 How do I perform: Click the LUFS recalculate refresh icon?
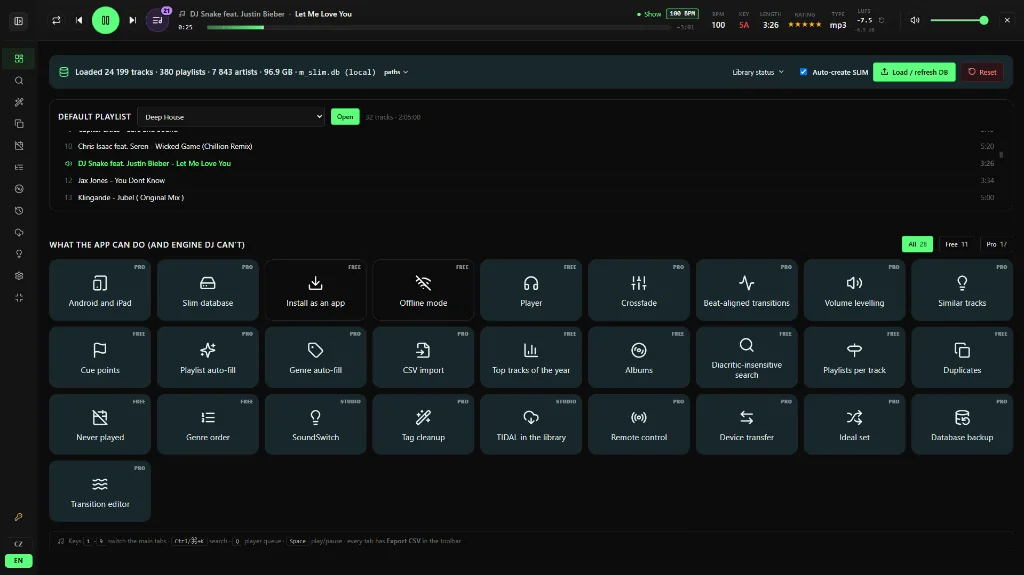click(x=882, y=20)
